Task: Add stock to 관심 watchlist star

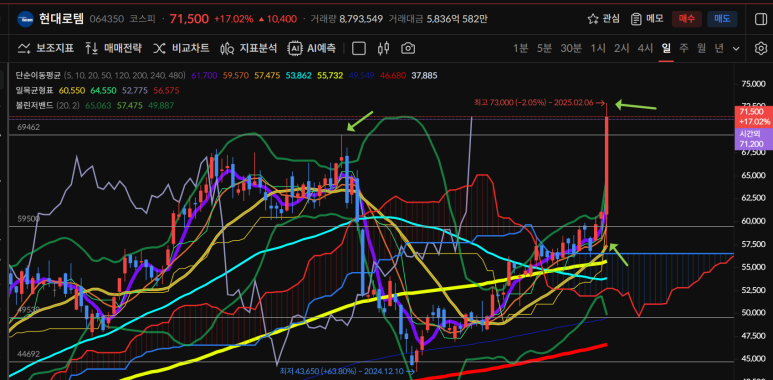Action: point(604,19)
